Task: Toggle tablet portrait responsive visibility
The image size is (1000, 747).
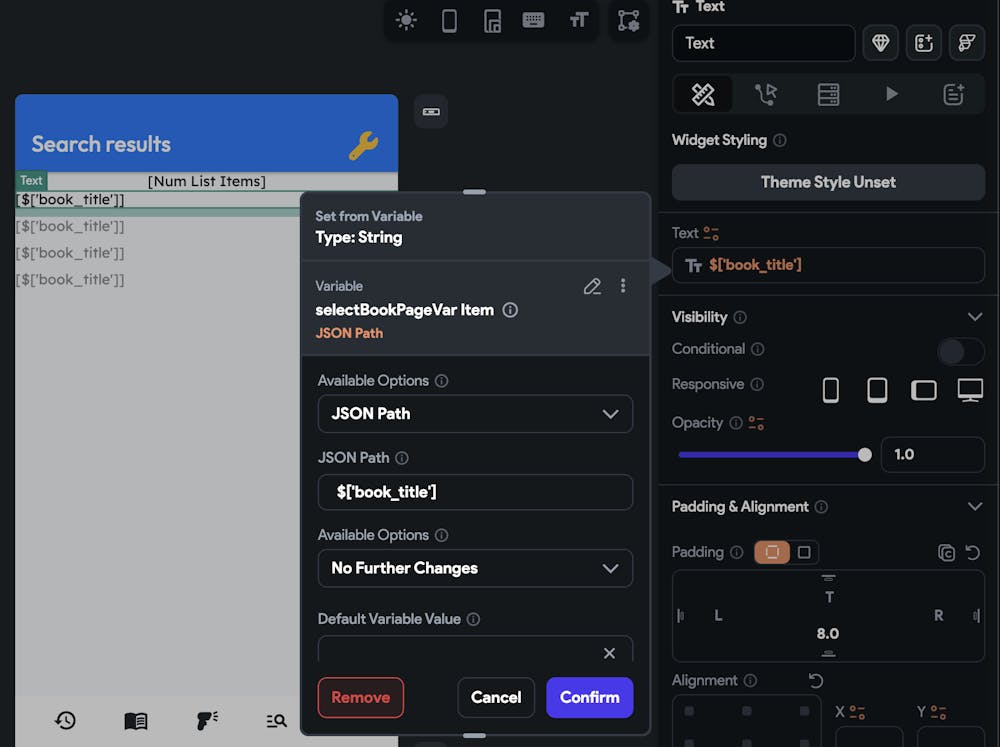Action: (x=877, y=390)
